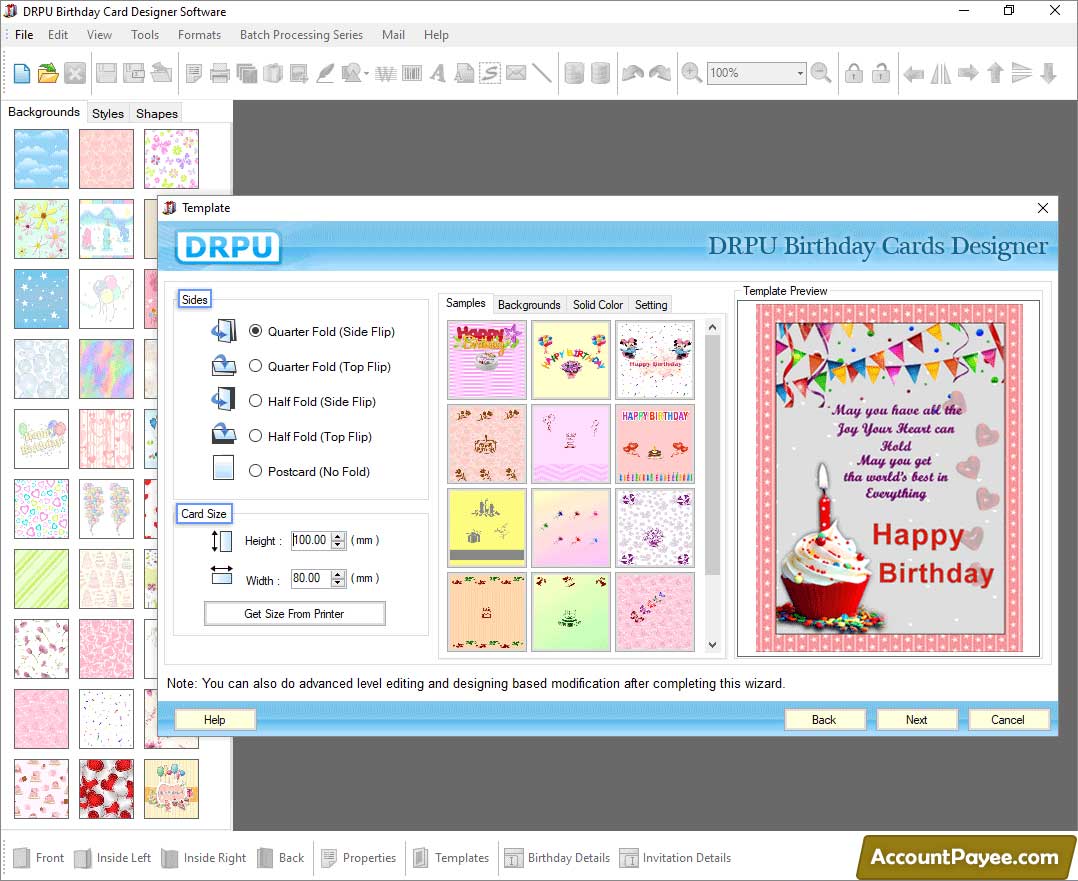Viewport: 1078px width, 881px height.
Task: Increase card Width with up stepper arrow
Action: (338, 574)
